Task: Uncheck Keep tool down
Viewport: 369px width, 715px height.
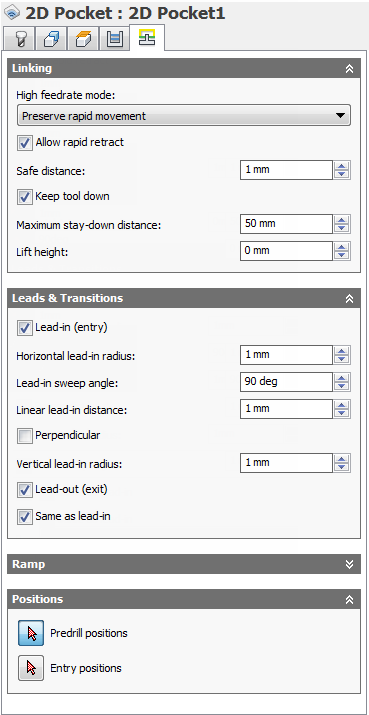Action: point(25,197)
